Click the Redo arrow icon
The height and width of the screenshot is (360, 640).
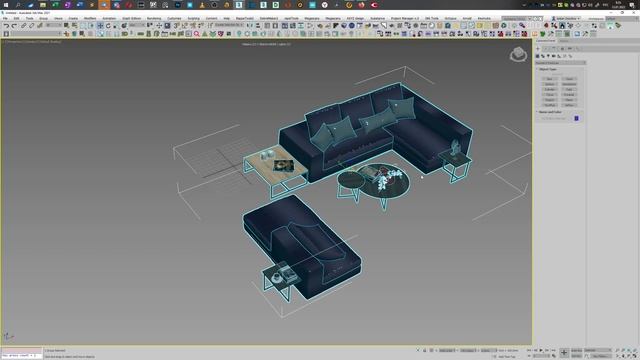[x=14, y=25]
